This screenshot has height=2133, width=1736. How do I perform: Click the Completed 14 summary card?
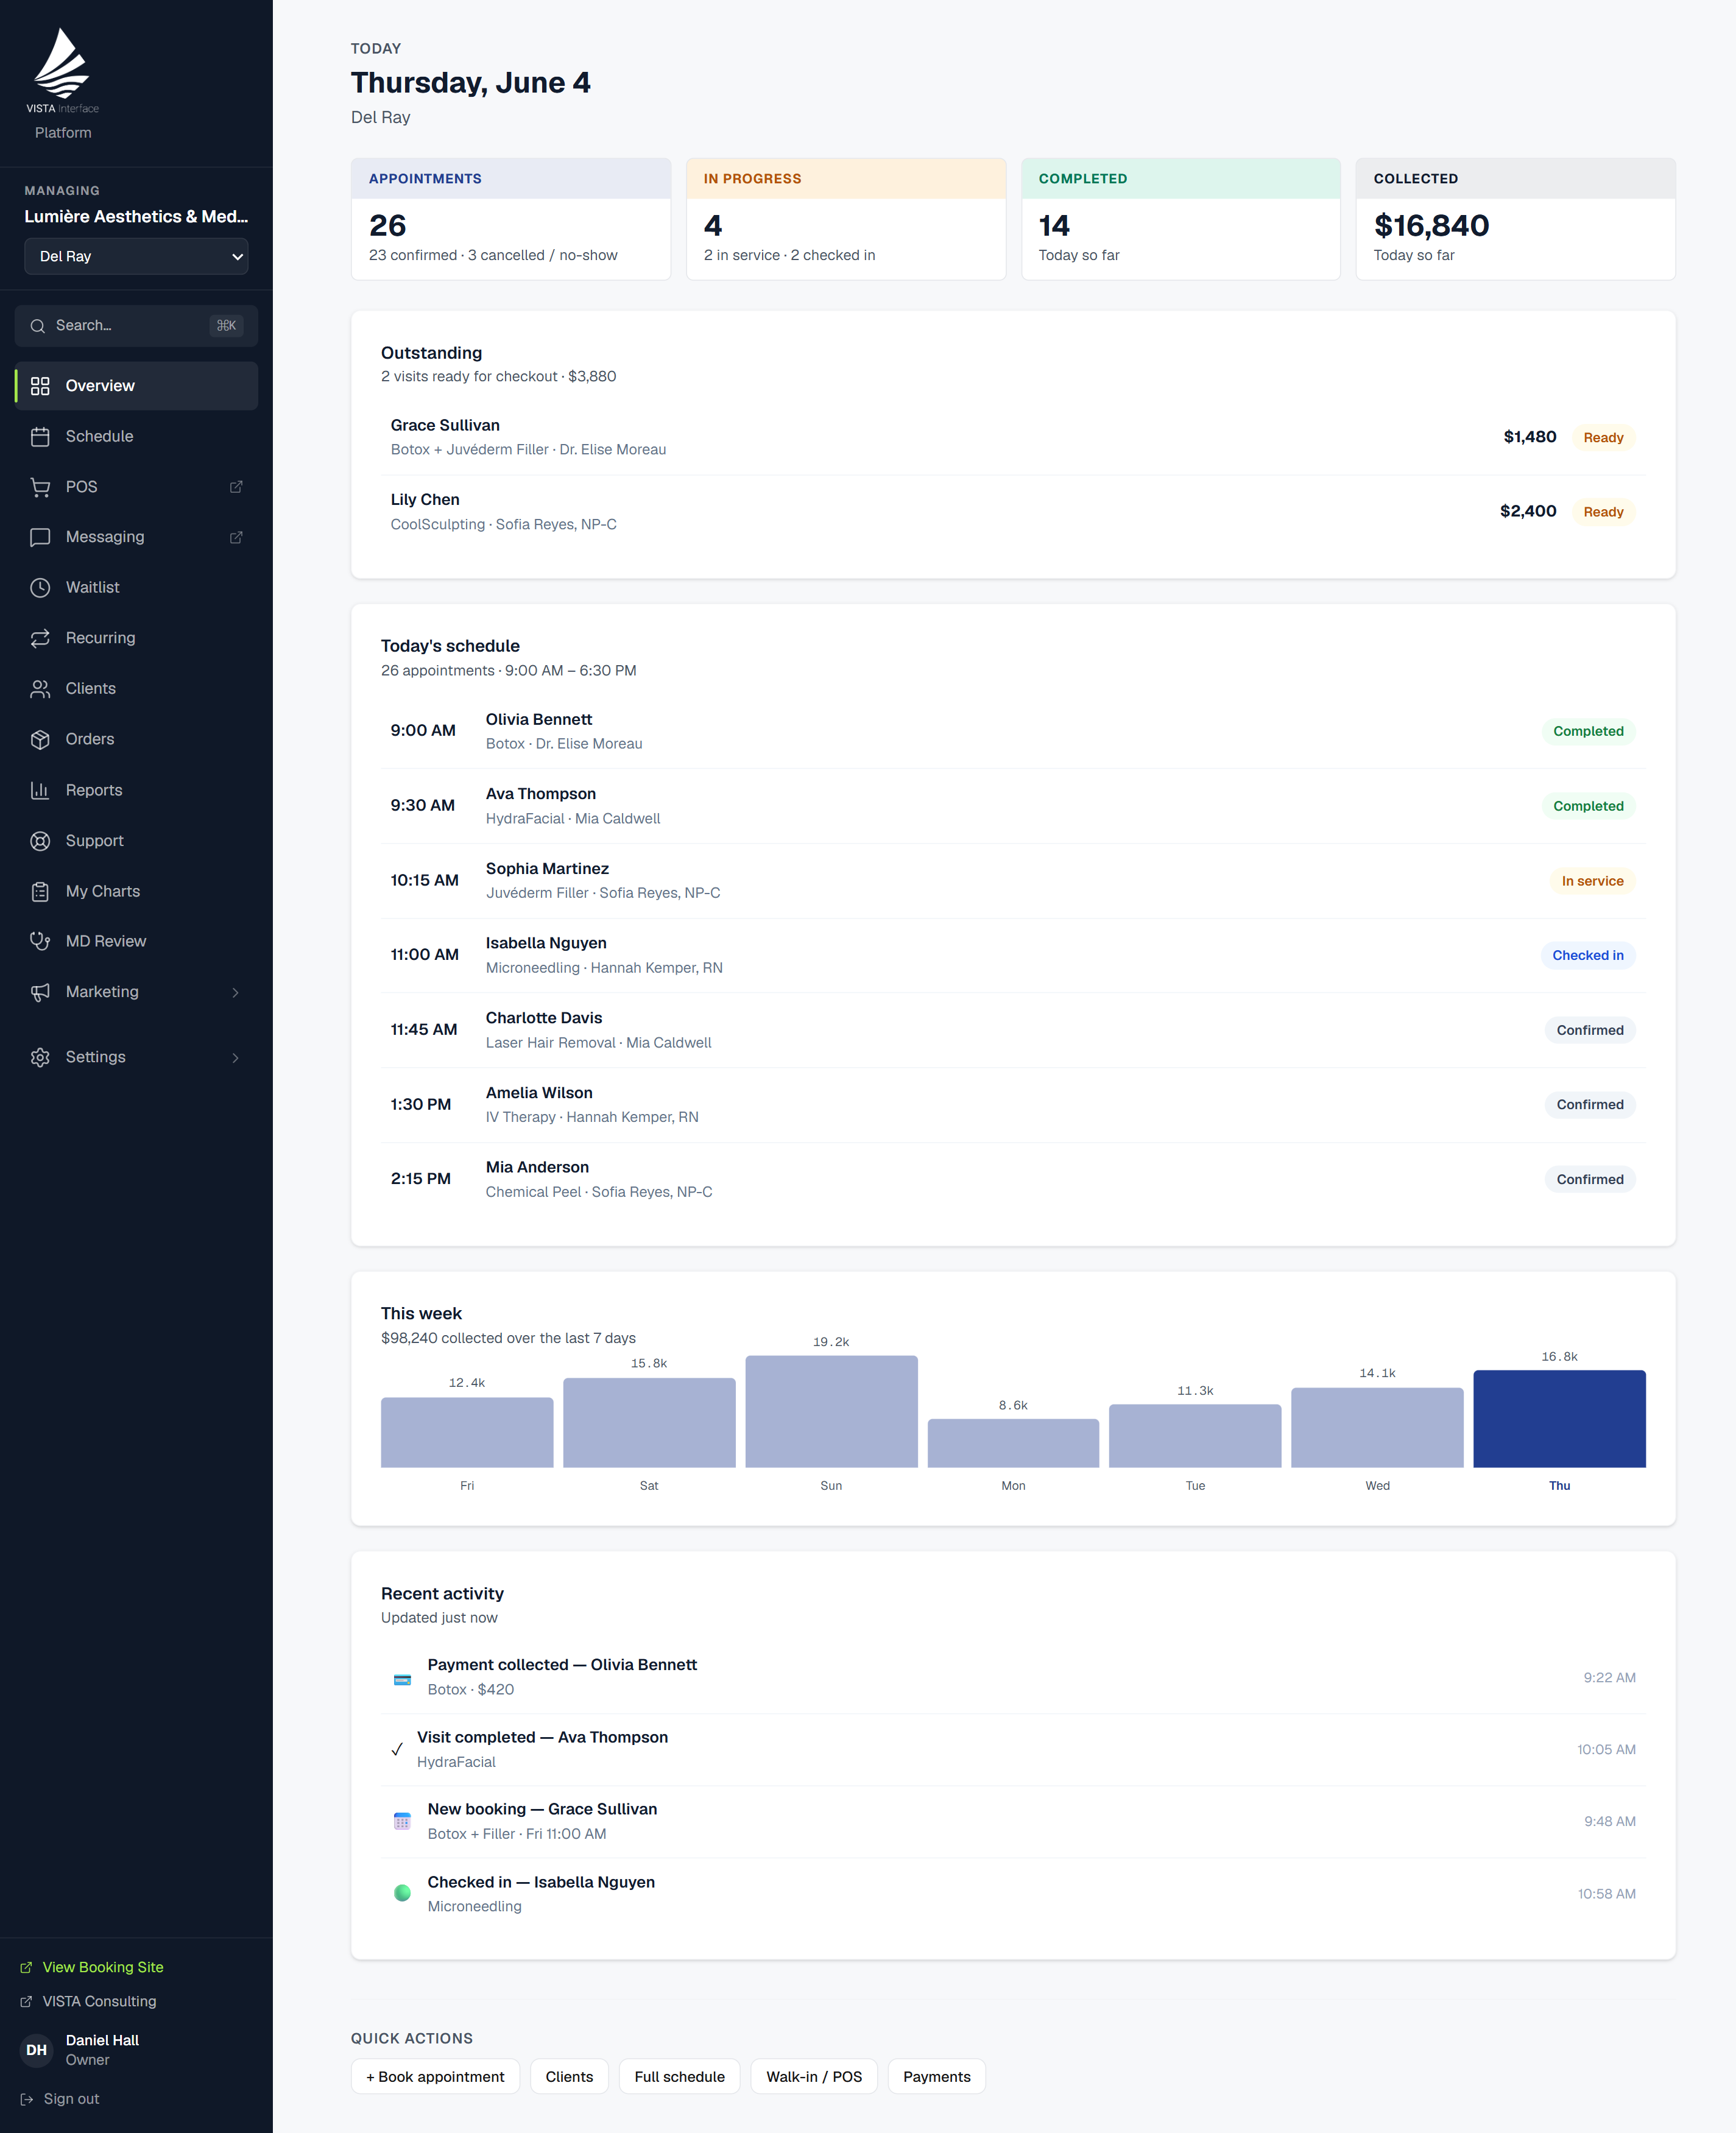tap(1181, 219)
